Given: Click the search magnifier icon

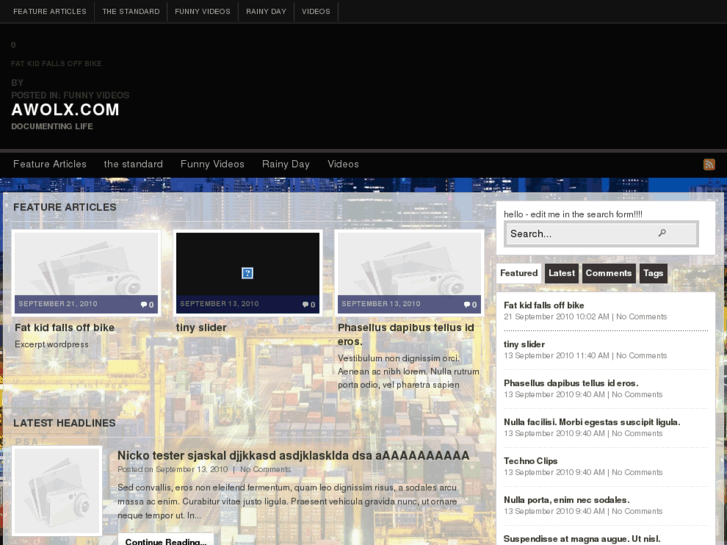Looking at the screenshot, I should pos(662,233).
